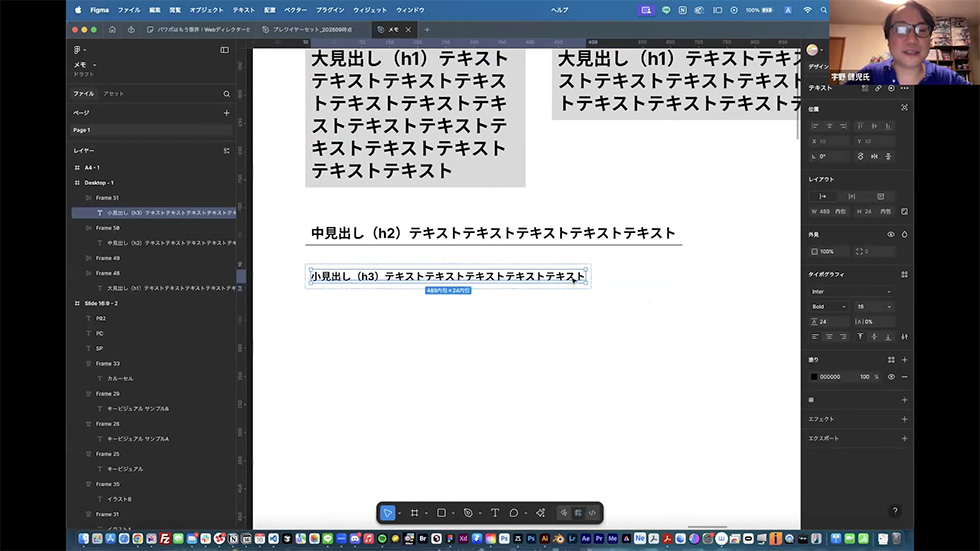Remove the 000000 fill with minus icon
The width and height of the screenshot is (980, 551).
point(904,377)
